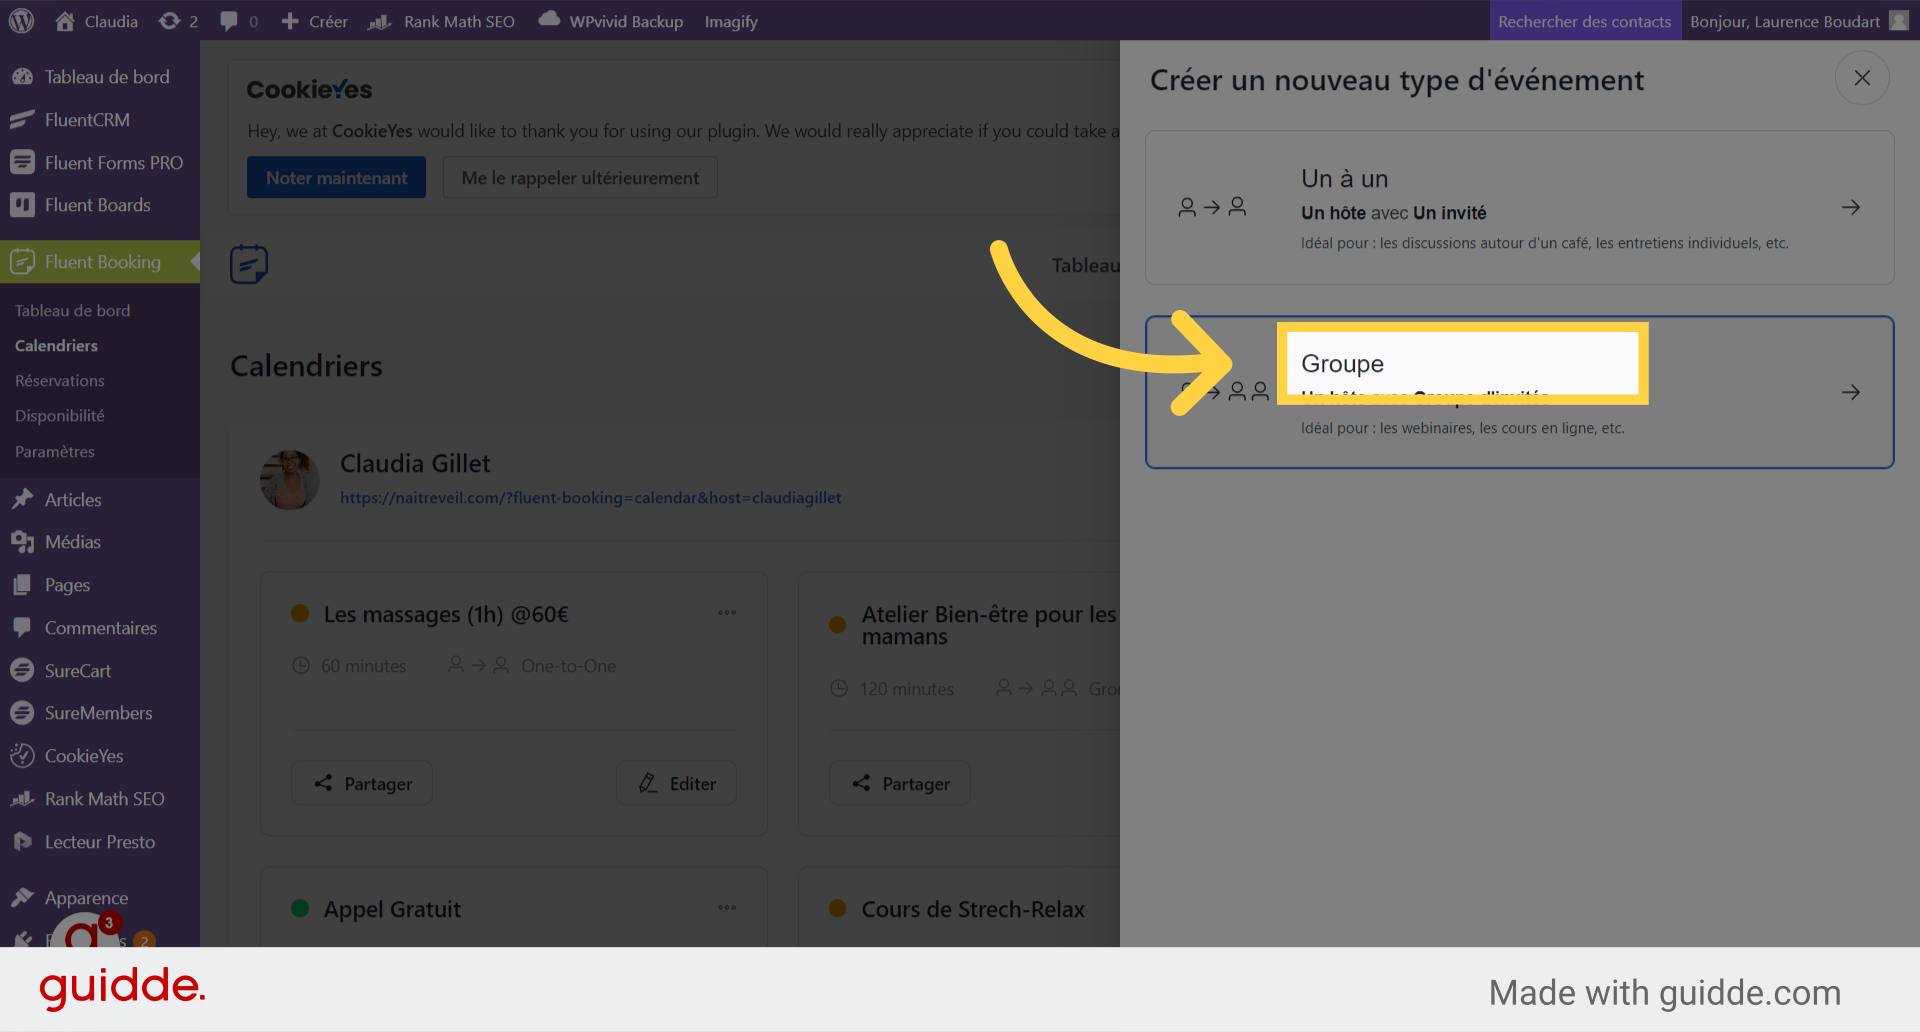The height and width of the screenshot is (1032, 1920).
Task: Open Articles in the sidebar
Action: coord(100,500)
